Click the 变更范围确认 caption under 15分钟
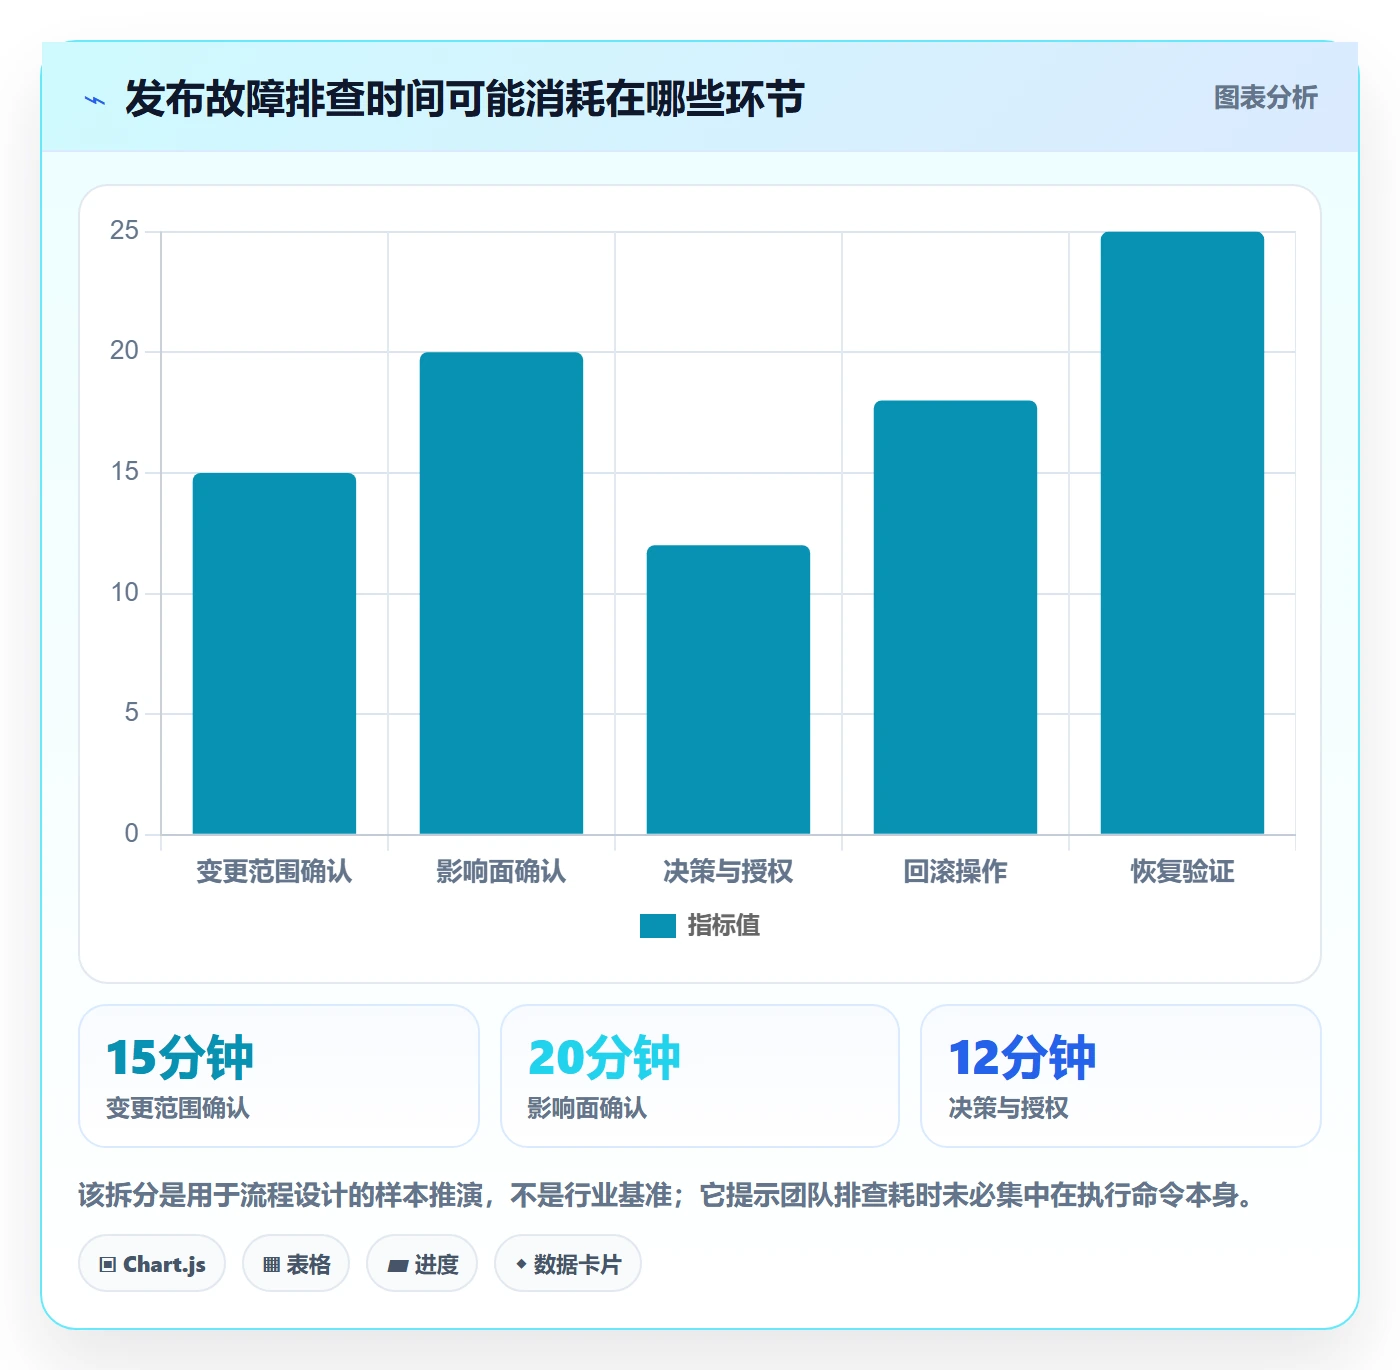This screenshot has width=1400, height=1370. [178, 1108]
